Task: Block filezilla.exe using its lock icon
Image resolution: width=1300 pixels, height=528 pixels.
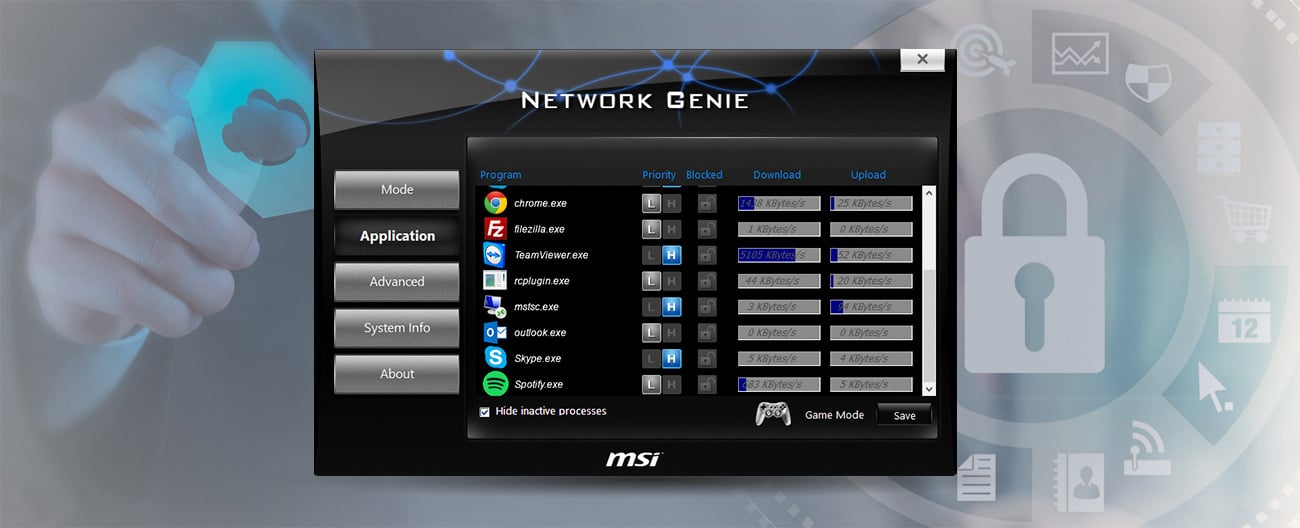Action: [707, 229]
